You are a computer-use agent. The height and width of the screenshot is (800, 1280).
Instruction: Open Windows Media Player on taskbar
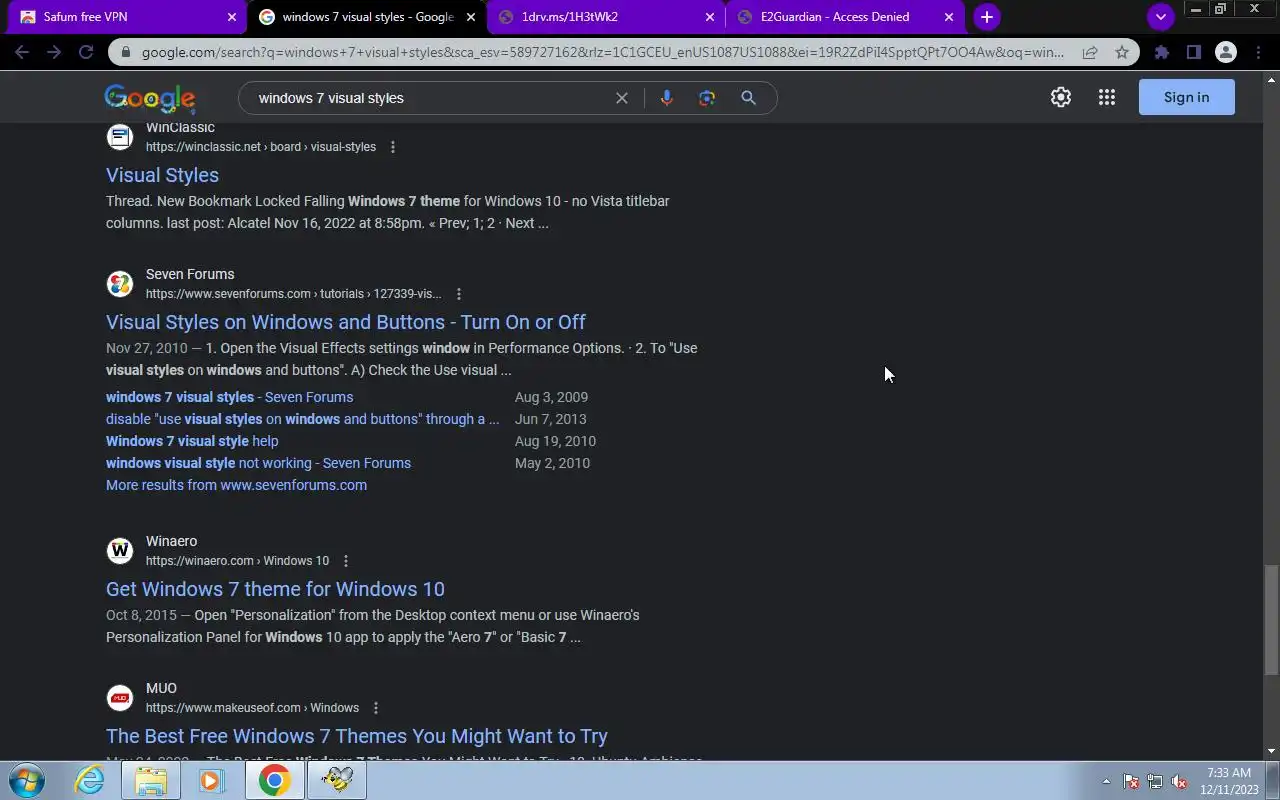coord(212,780)
